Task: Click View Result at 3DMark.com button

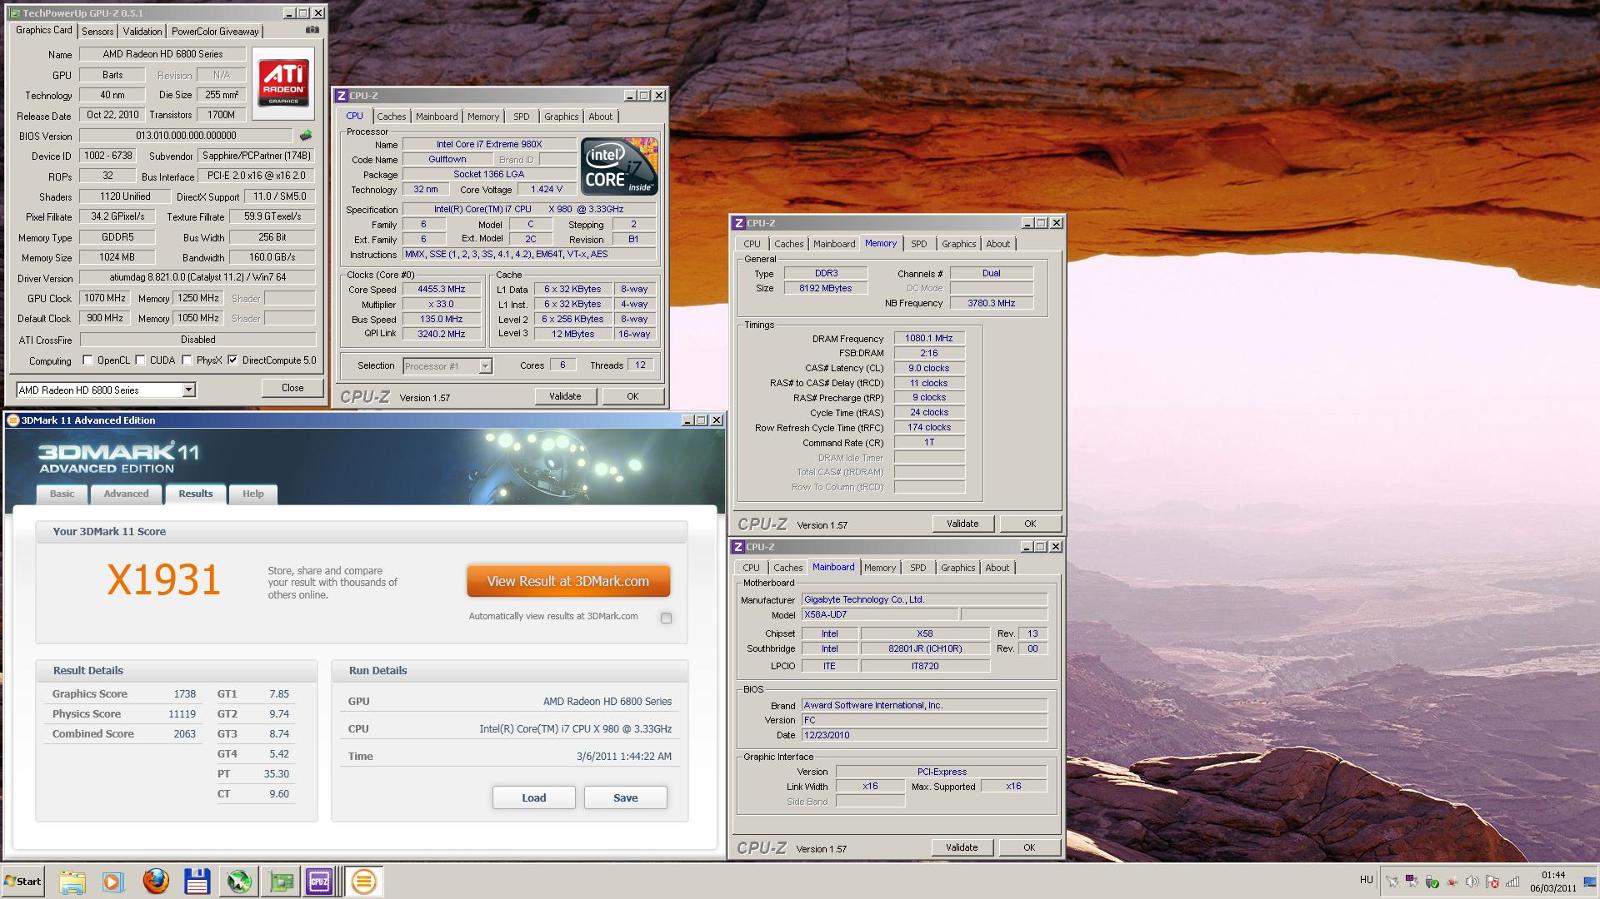Action: 568,581
